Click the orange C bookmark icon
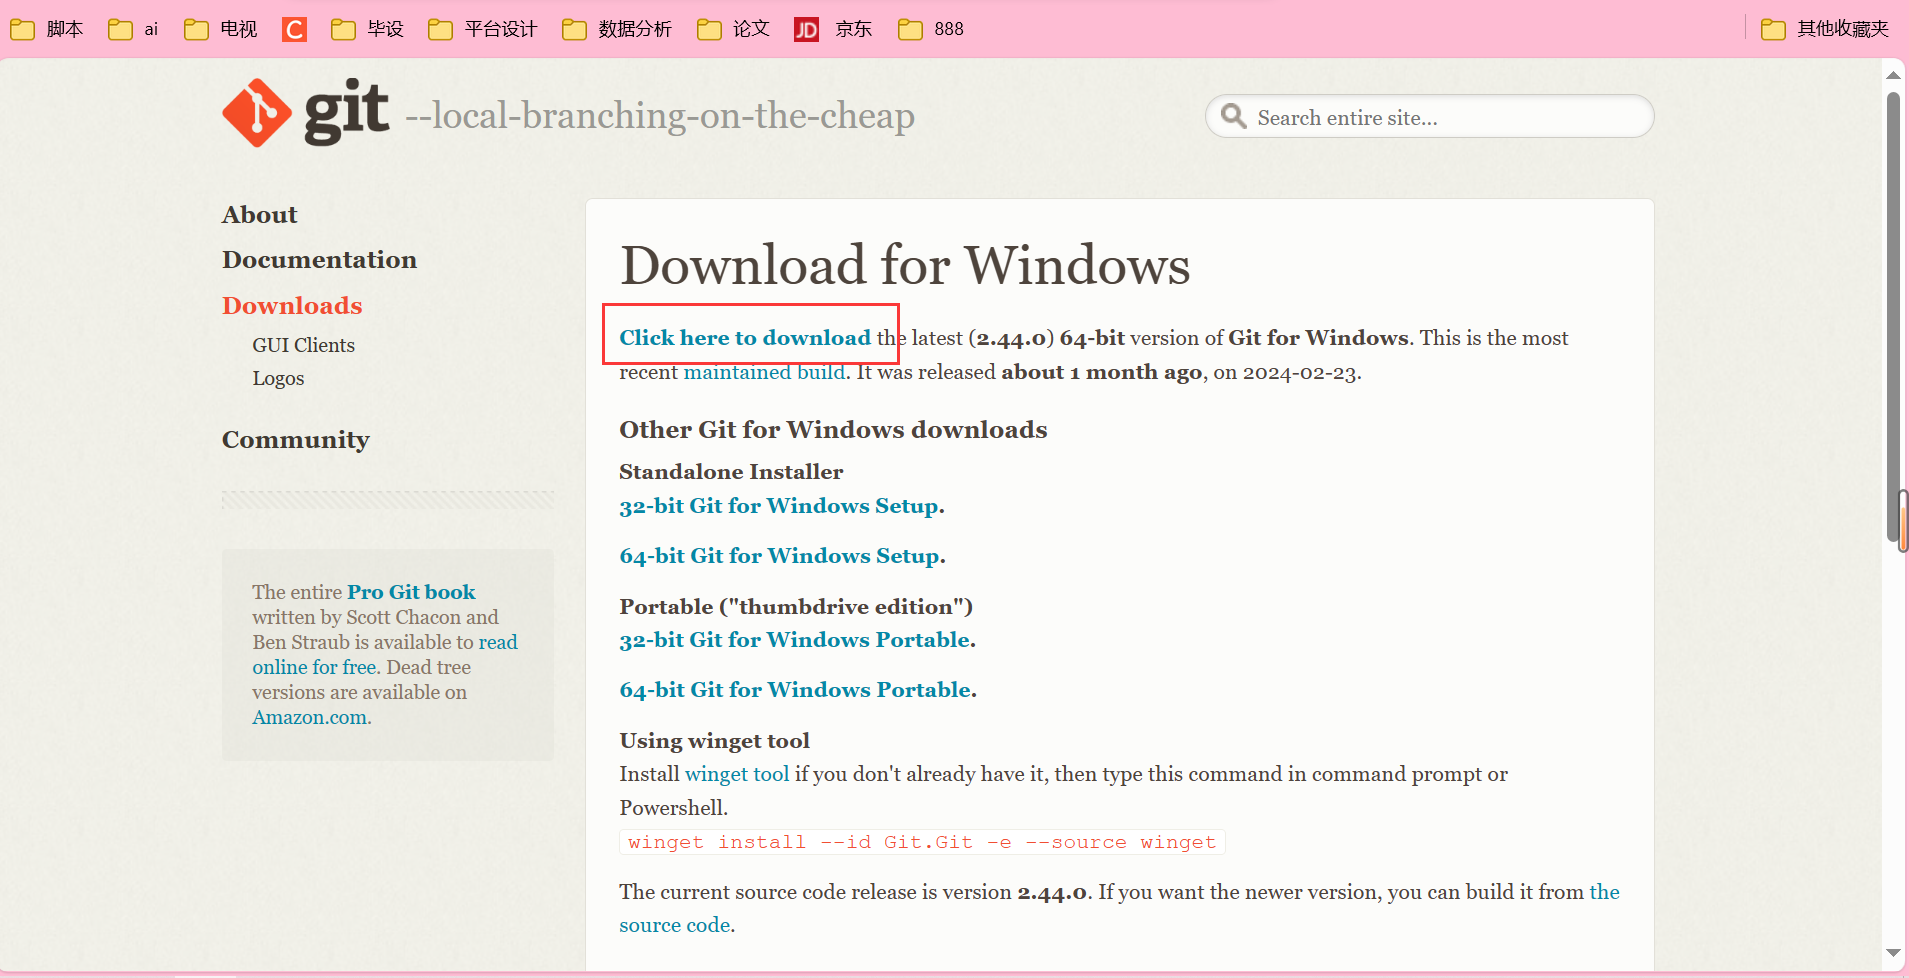1909x978 pixels. coord(294,29)
